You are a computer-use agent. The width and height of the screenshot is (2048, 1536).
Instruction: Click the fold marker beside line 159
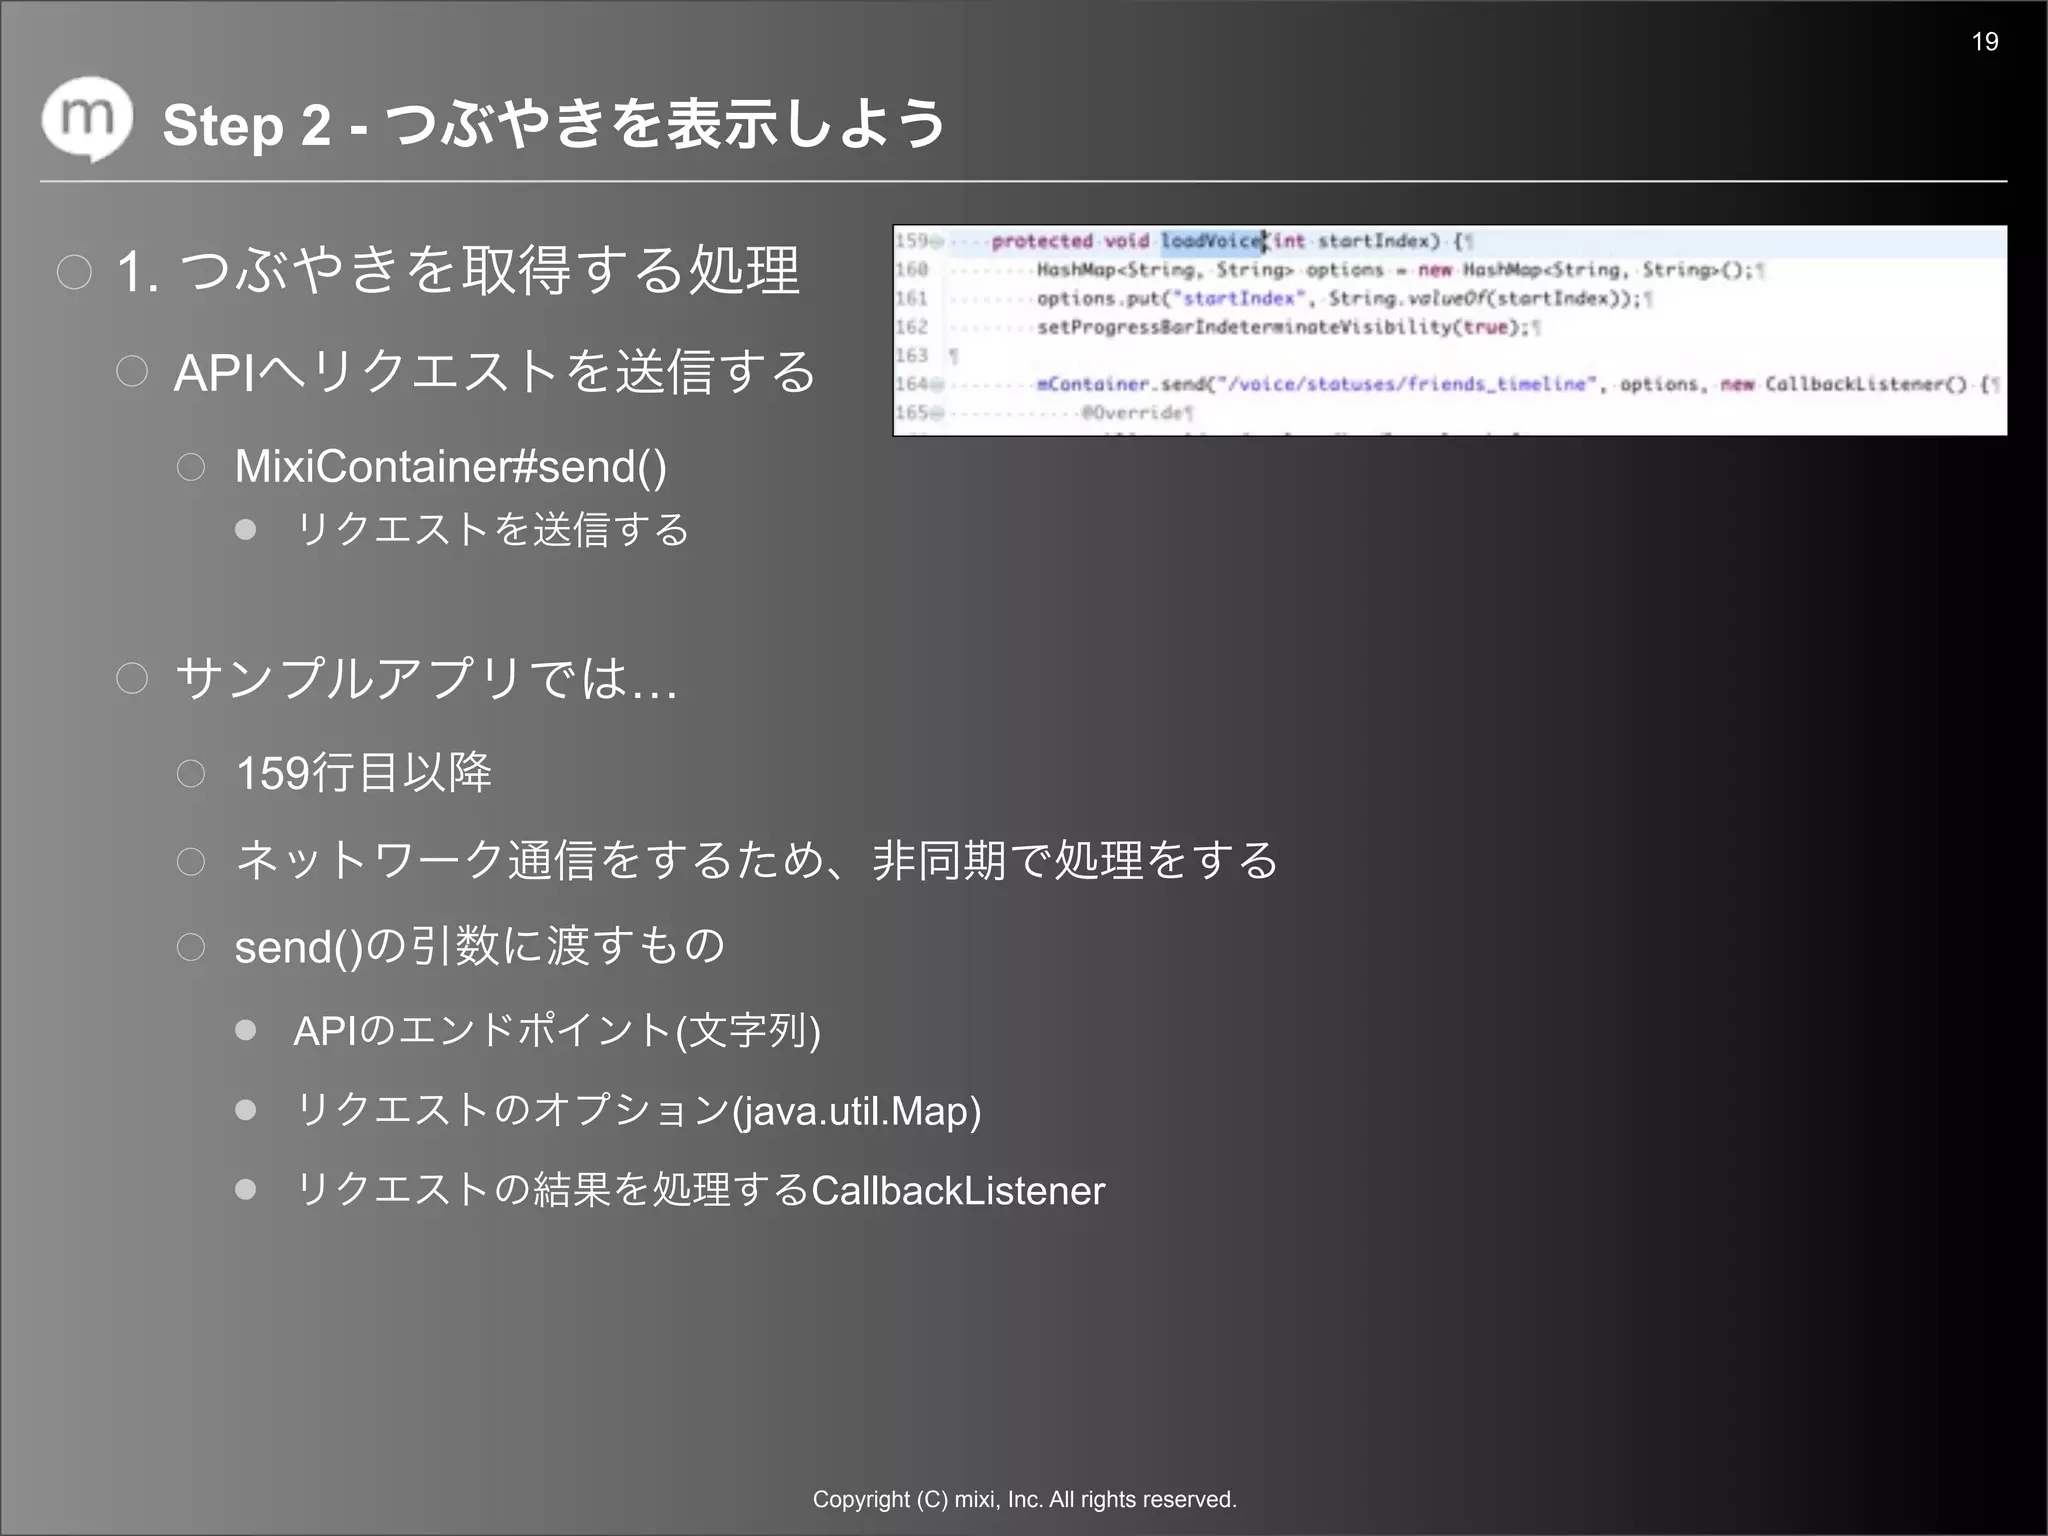937,241
